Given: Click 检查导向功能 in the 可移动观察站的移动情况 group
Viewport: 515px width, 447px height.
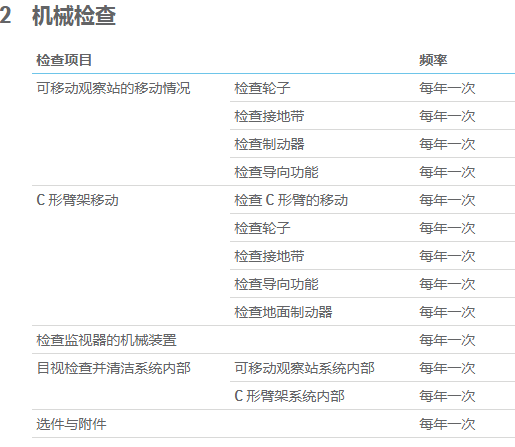Looking at the screenshot, I should (x=276, y=172).
